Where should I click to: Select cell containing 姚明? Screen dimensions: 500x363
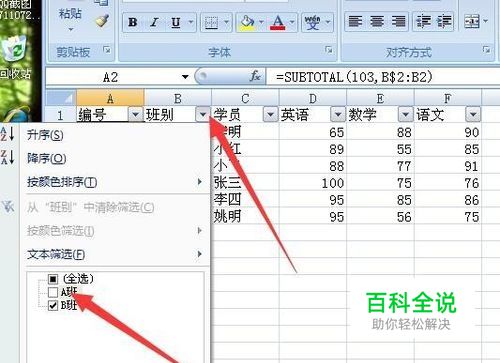pyautogui.click(x=245, y=217)
